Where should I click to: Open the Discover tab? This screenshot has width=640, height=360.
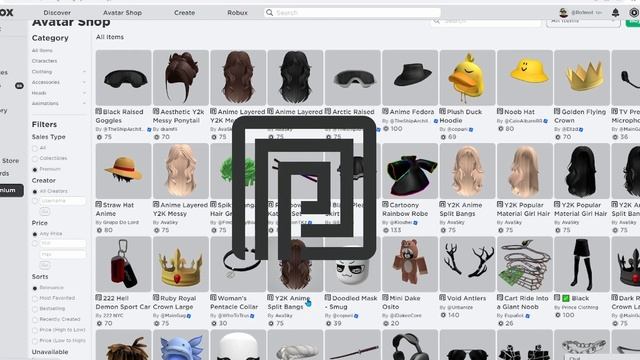tap(57, 13)
